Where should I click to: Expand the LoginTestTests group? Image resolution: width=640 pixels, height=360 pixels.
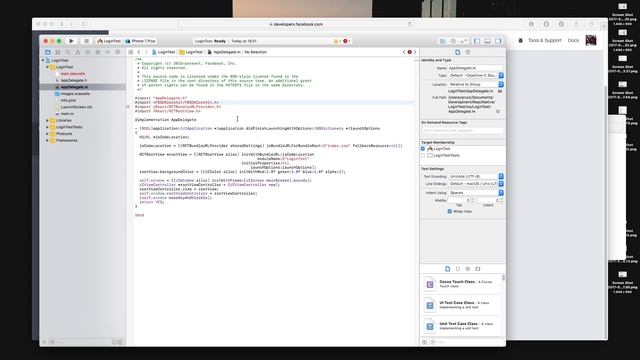(x=47, y=127)
